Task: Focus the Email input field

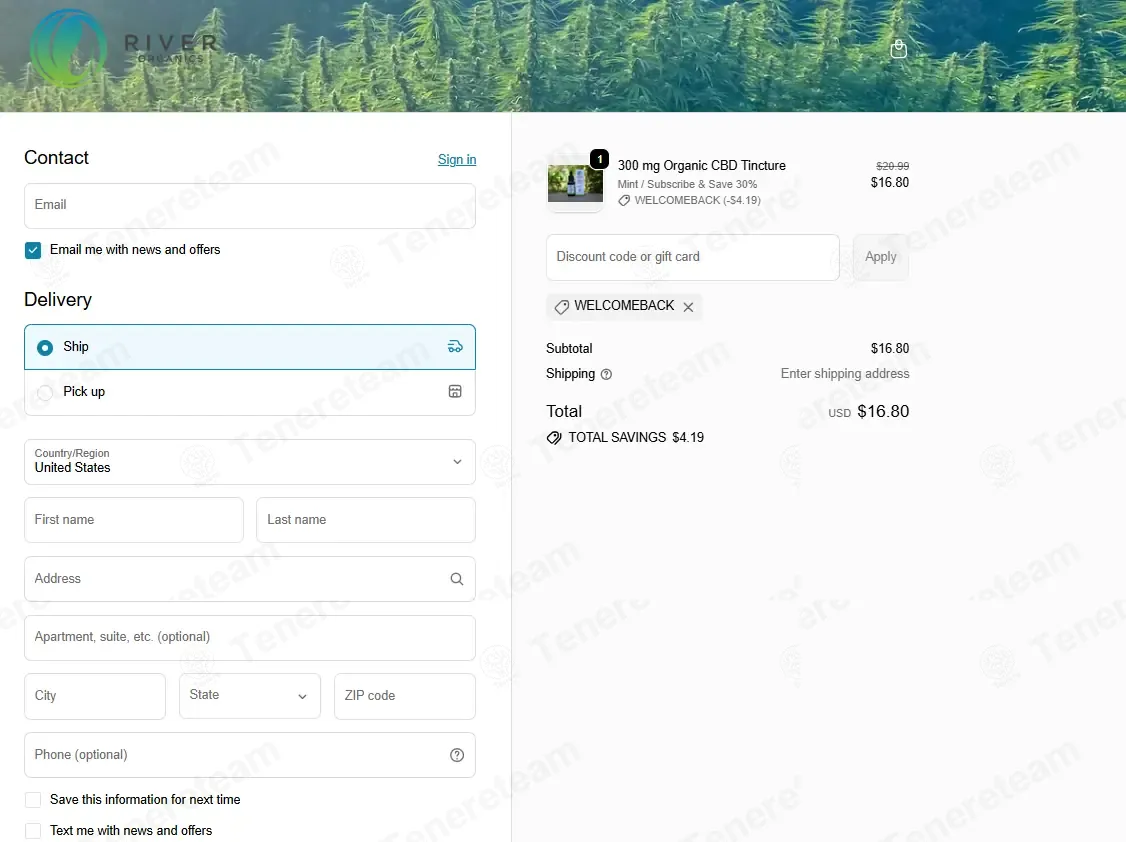Action: [250, 206]
